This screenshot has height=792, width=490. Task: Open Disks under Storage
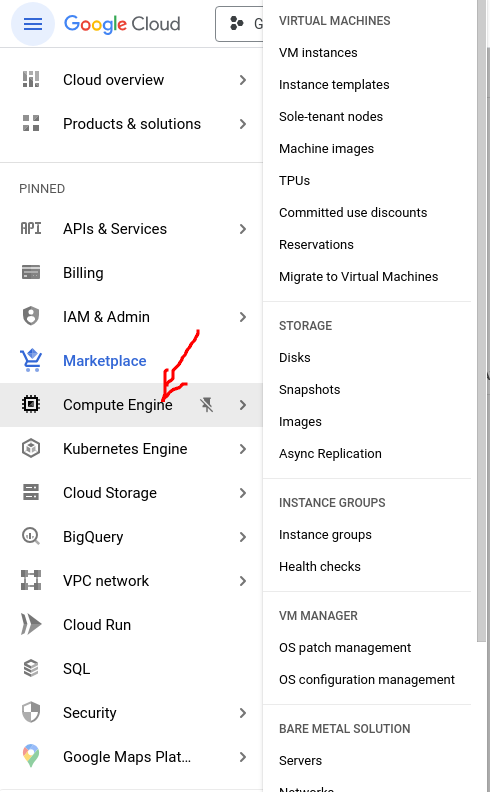(x=295, y=357)
